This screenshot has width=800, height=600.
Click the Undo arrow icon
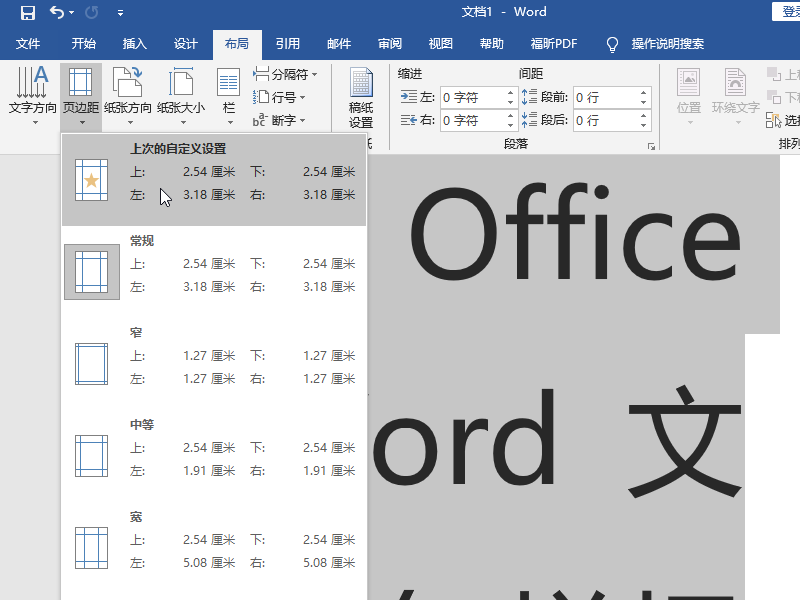(x=57, y=12)
